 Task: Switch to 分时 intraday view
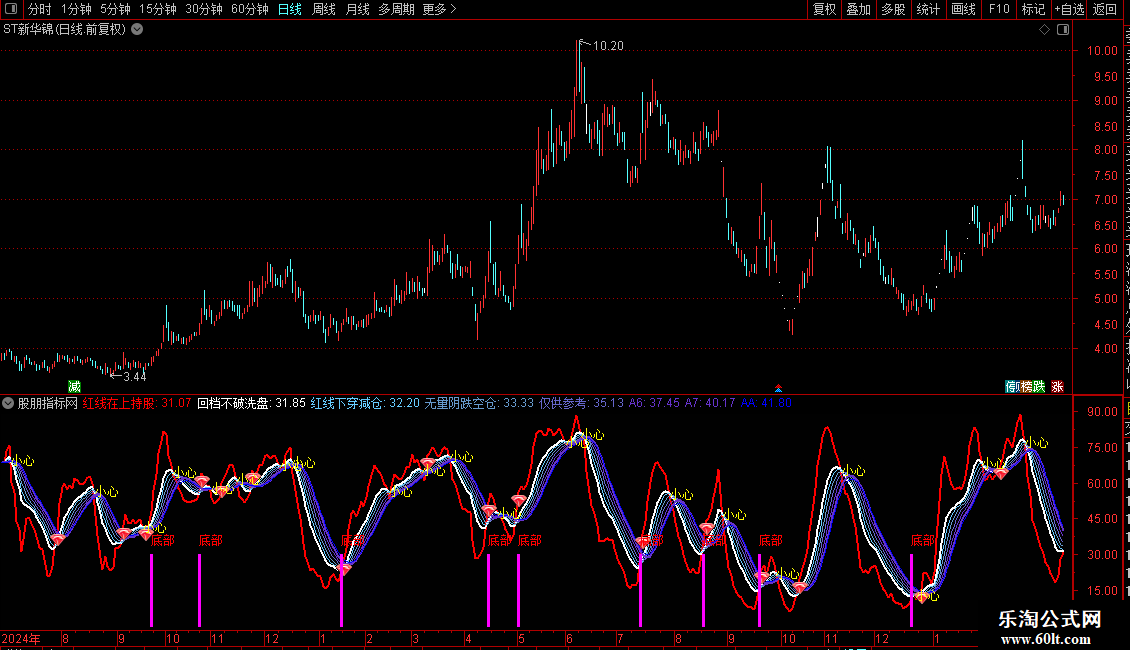pyautogui.click(x=40, y=9)
